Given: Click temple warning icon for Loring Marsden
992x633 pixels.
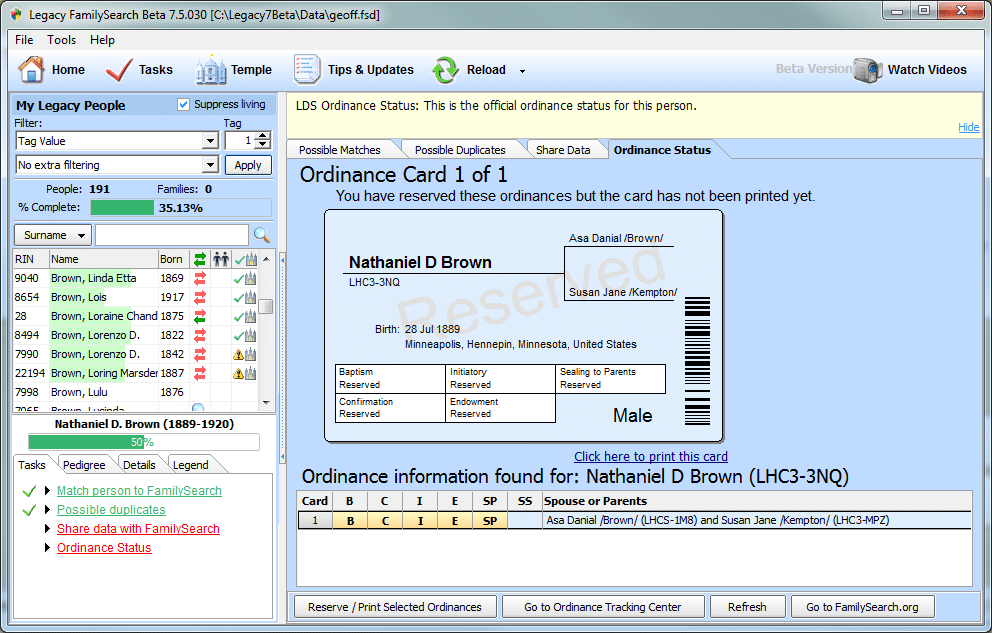Looking at the screenshot, I should coord(245,373).
